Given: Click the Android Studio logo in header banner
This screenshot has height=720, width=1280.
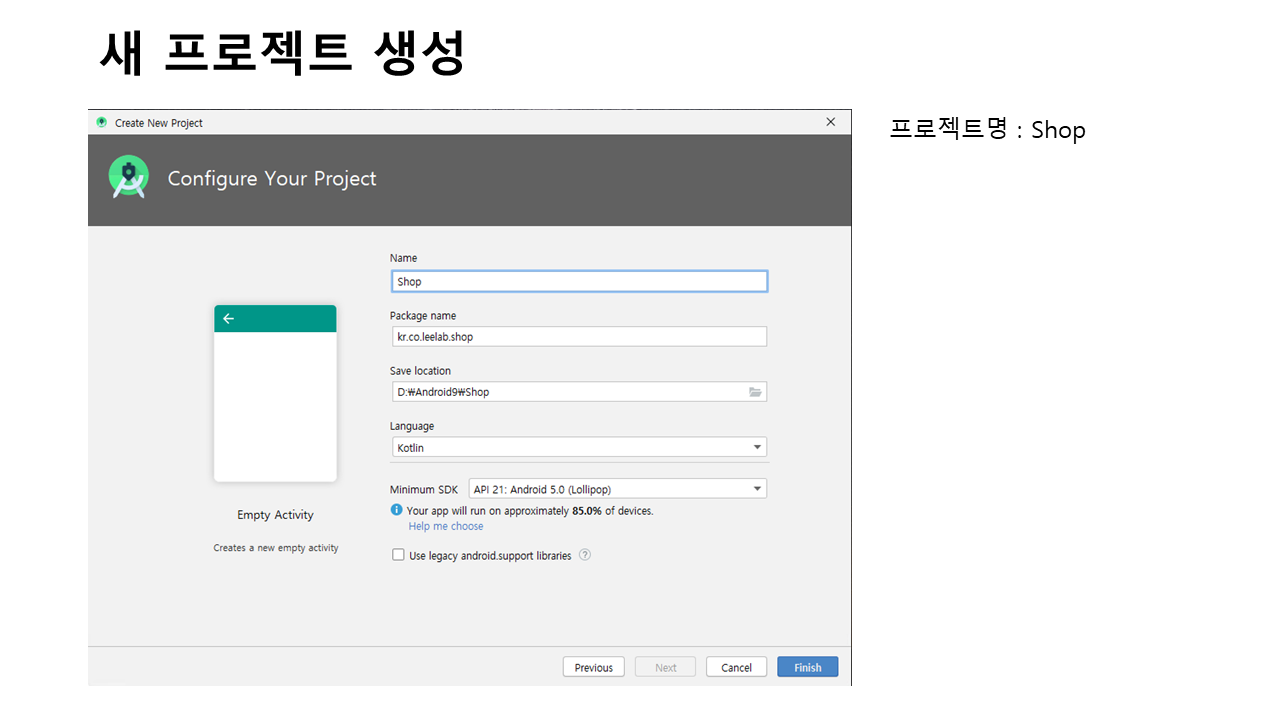Looking at the screenshot, I should pyautogui.click(x=129, y=178).
